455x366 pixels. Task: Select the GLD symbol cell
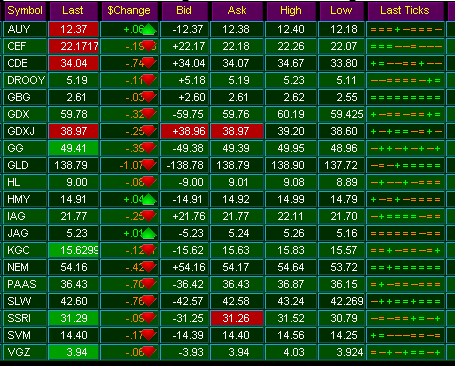pos(25,165)
